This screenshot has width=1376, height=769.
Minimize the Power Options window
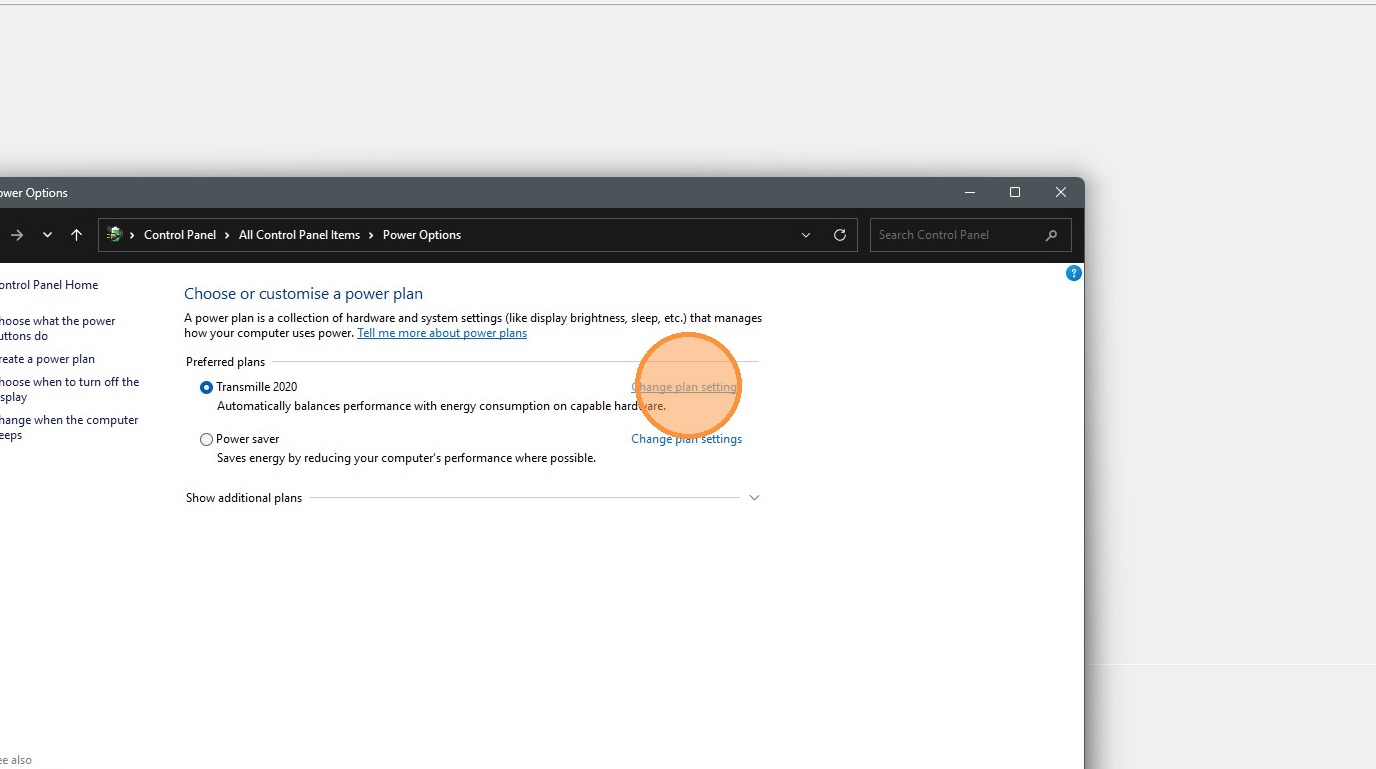969,193
